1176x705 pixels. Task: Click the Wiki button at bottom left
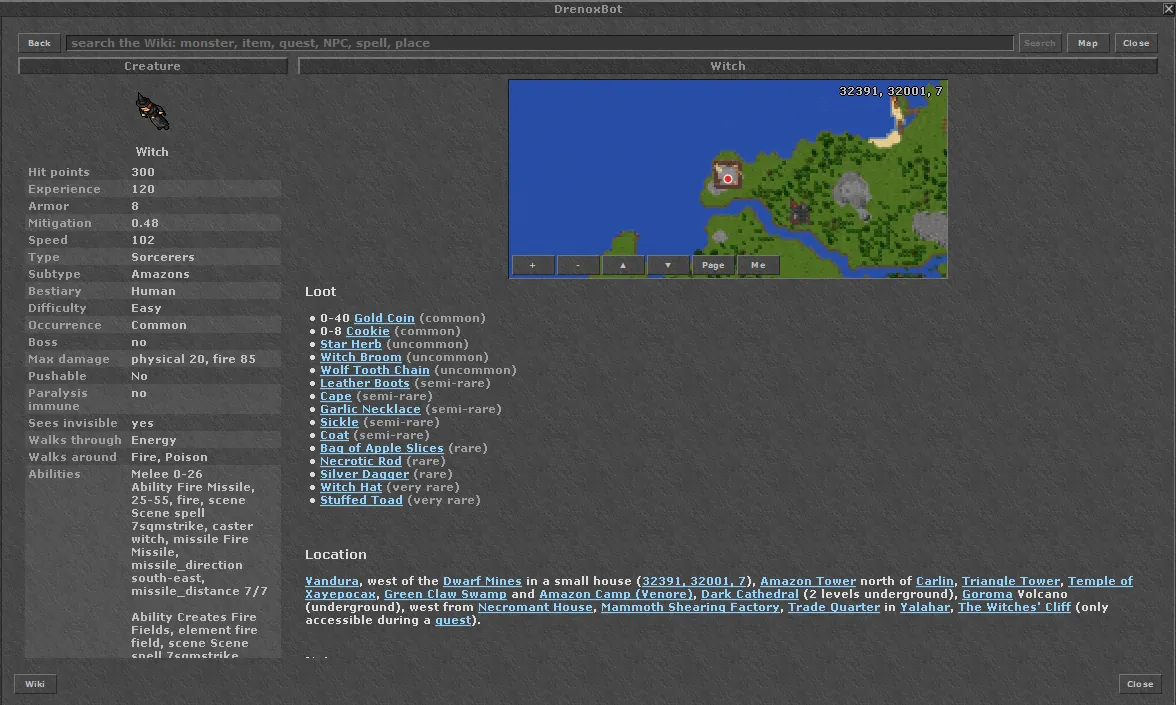tap(34, 684)
